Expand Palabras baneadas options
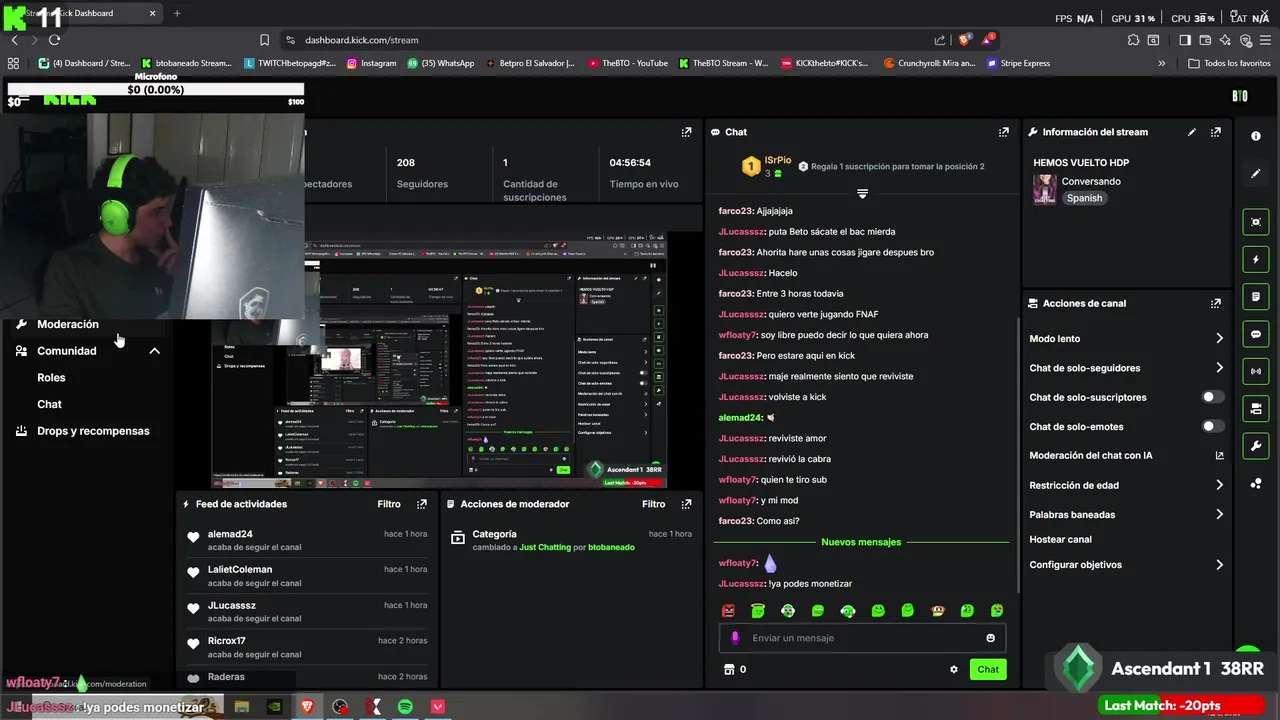Screen dimensions: 1280x720 click(x=1219, y=515)
